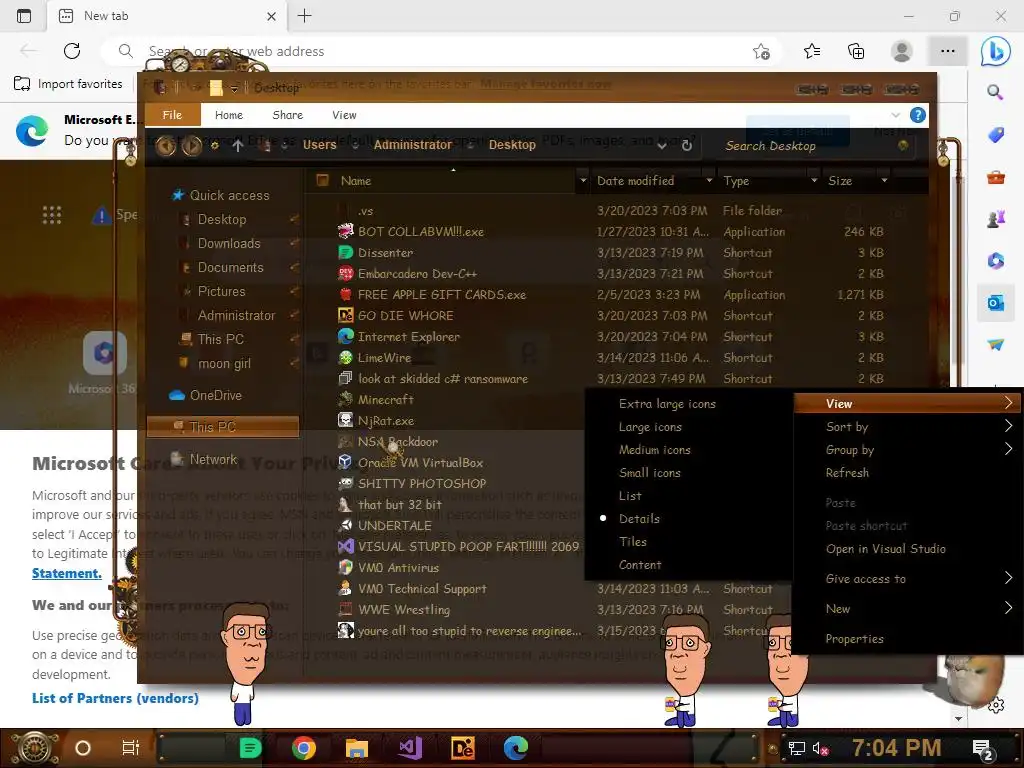Click Explorer's up-directory arrow
1024x768 pixels.
point(238,146)
